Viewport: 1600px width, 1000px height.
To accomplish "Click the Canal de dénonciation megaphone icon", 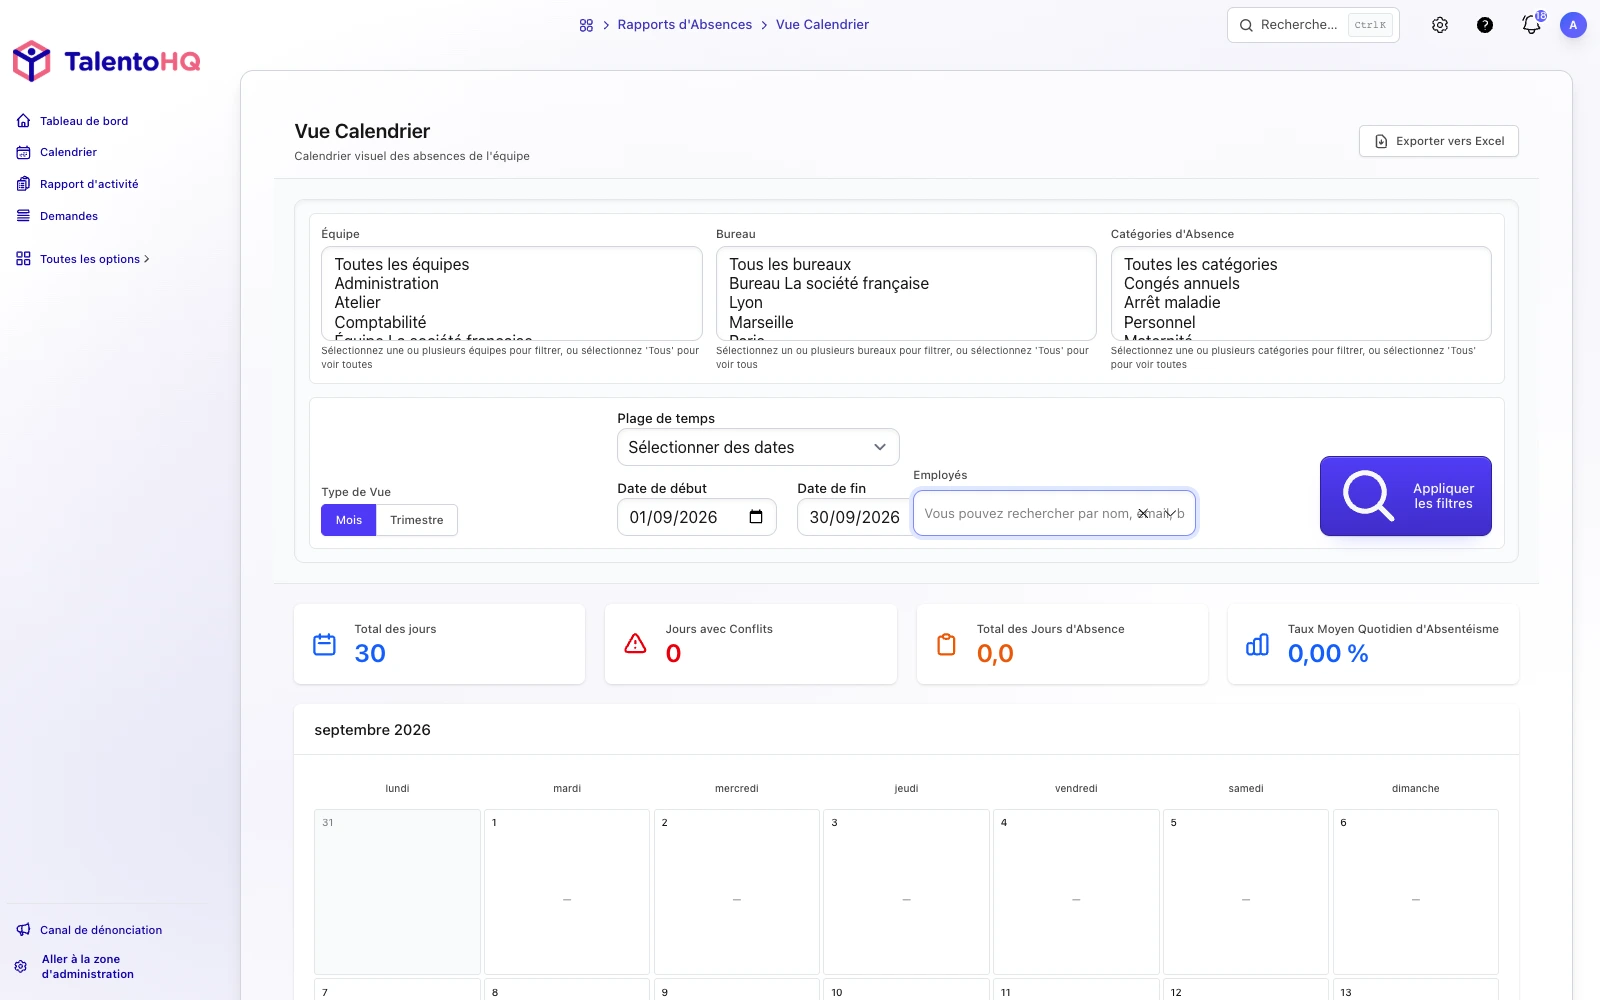I will click(x=23, y=930).
